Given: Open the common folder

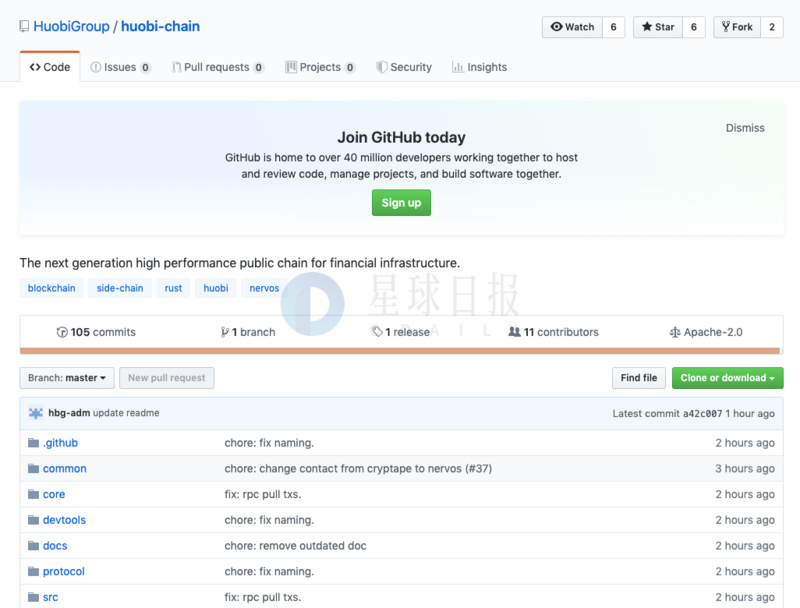Looking at the screenshot, I should tap(65, 468).
